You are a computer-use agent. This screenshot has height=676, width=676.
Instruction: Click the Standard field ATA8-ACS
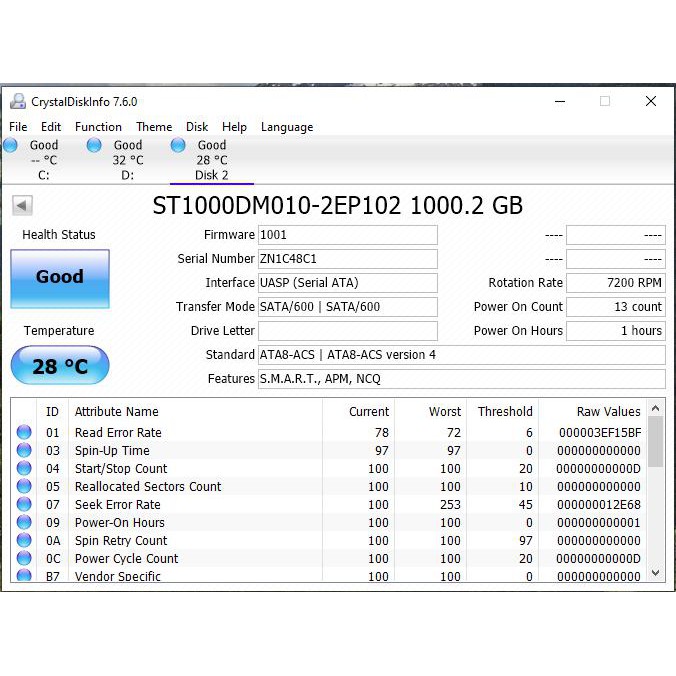point(462,355)
